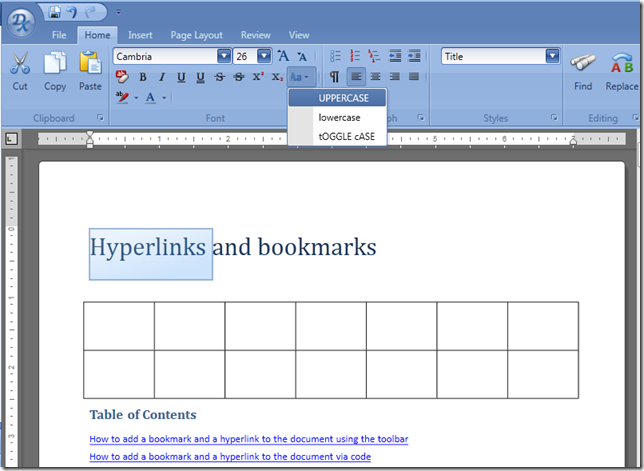Insert bulleted list

click(x=336, y=56)
